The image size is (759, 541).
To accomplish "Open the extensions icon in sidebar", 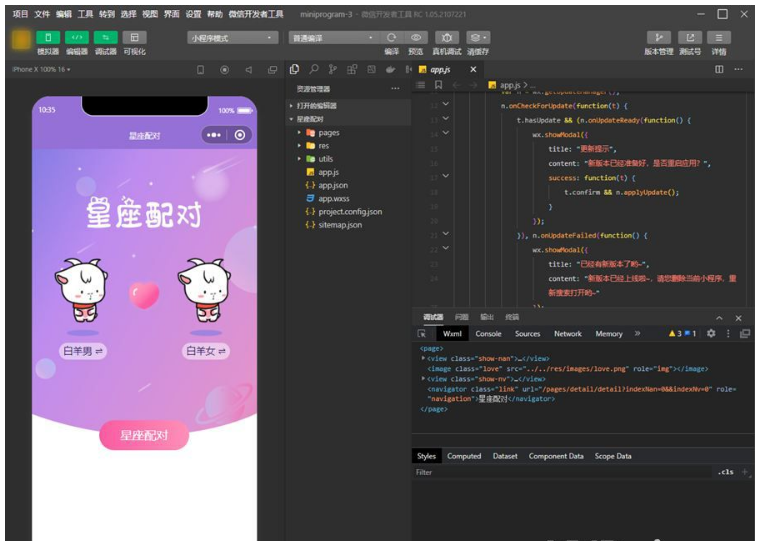I will click(352, 70).
